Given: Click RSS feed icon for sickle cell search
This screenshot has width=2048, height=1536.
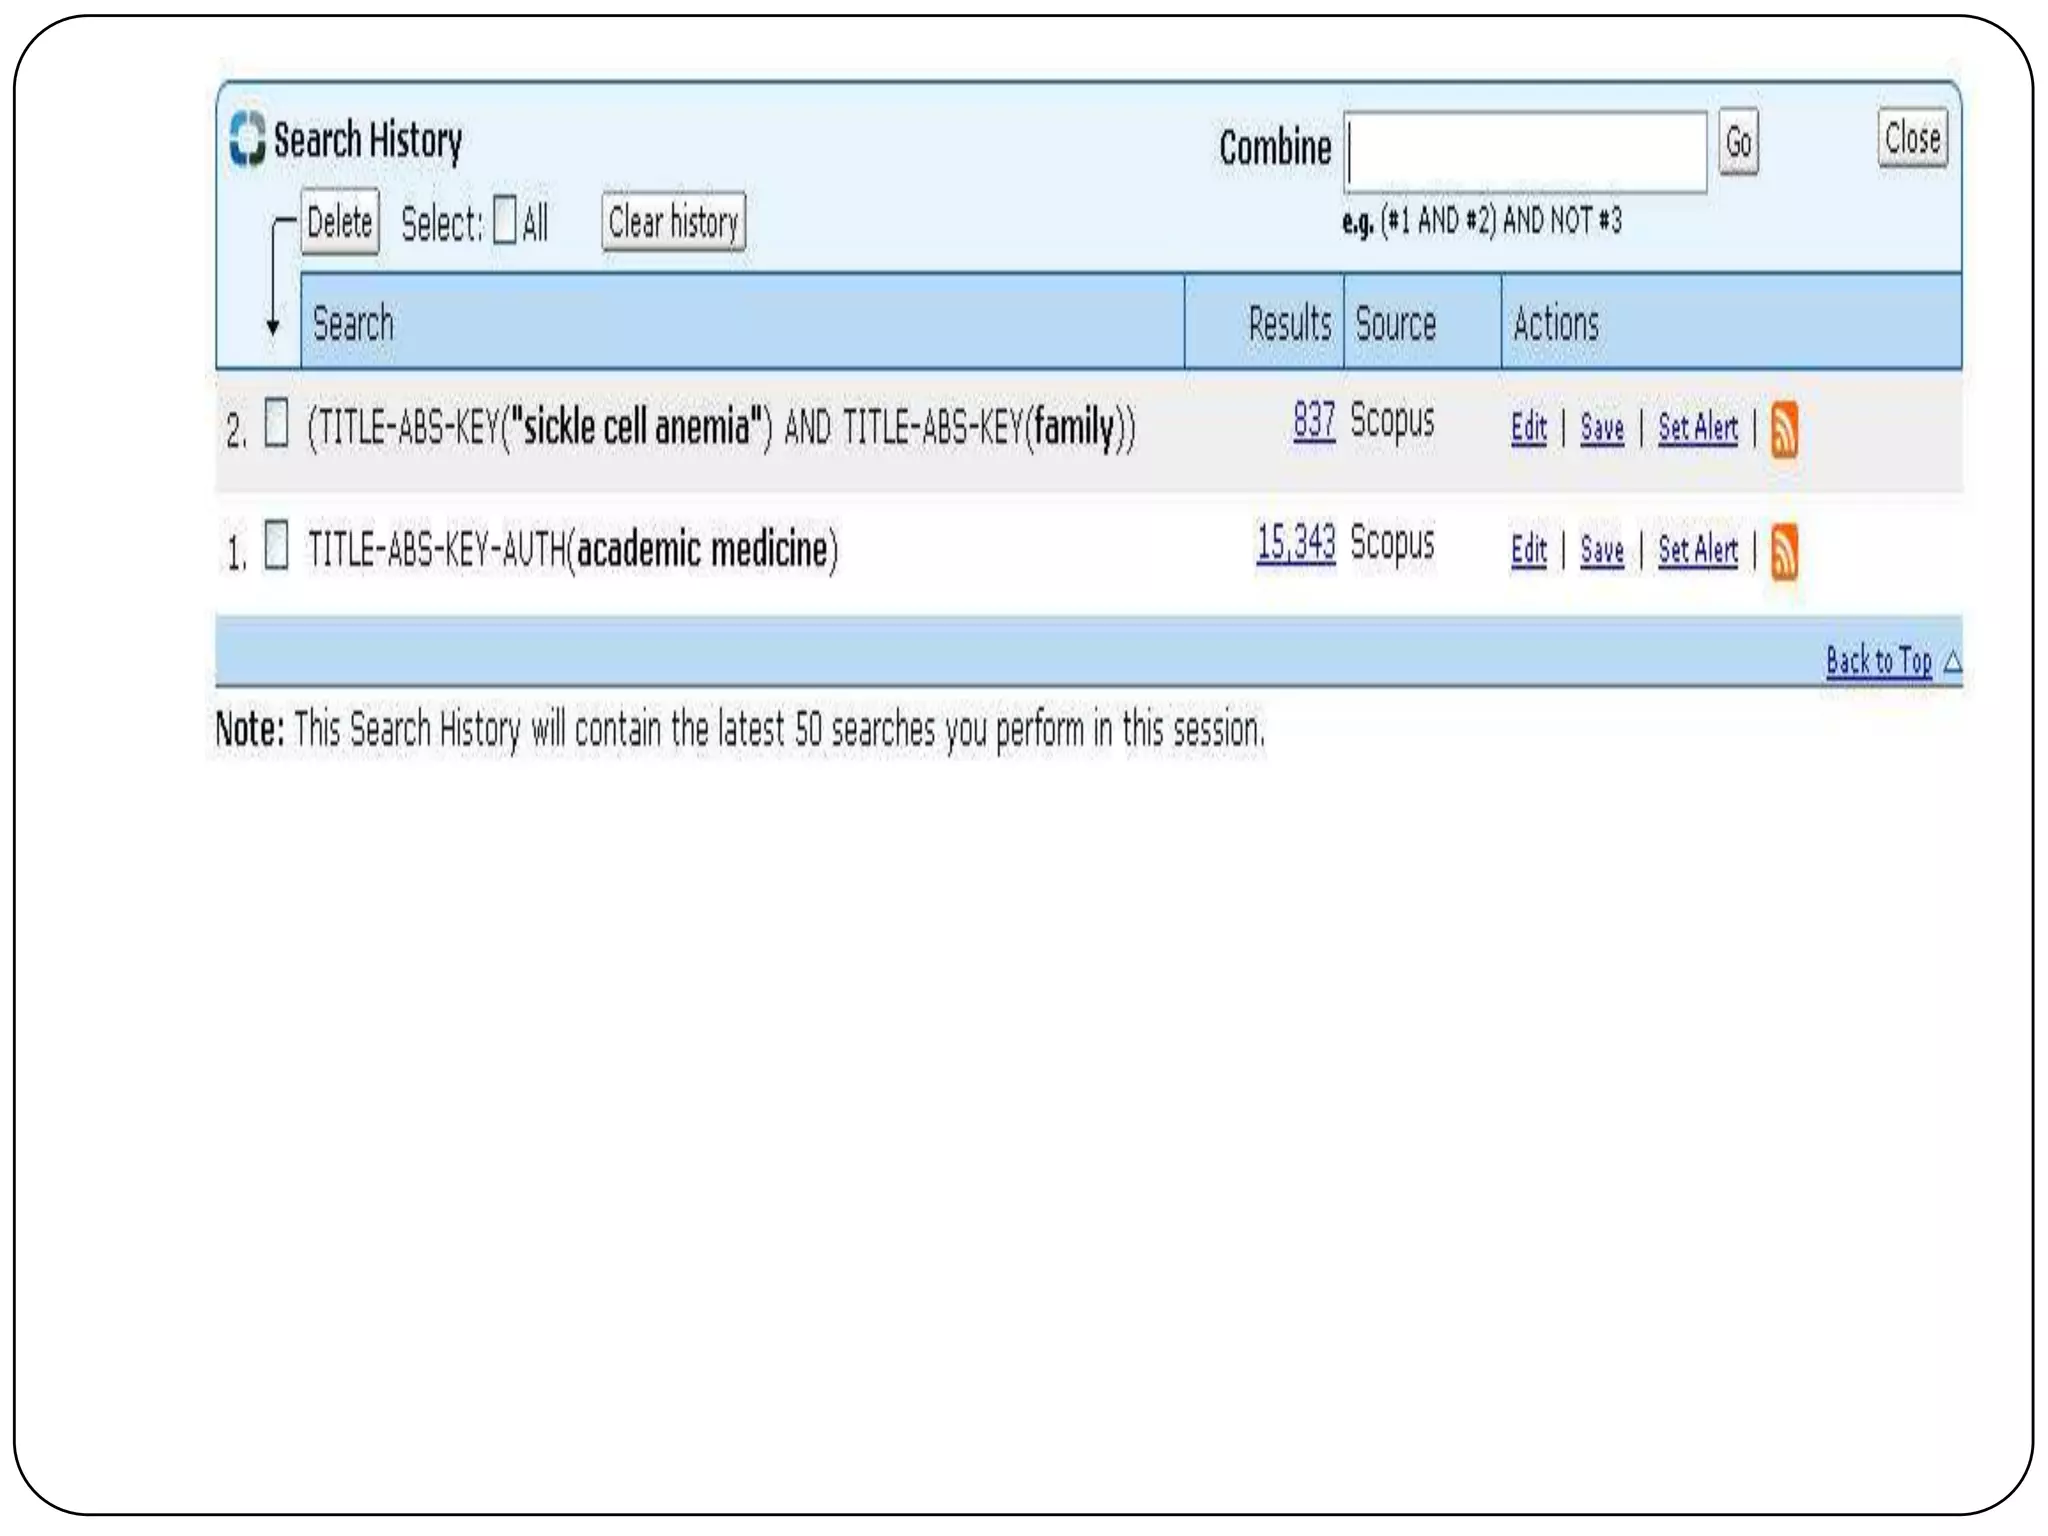Looking at the screenshot, I should pos(1784,430).
